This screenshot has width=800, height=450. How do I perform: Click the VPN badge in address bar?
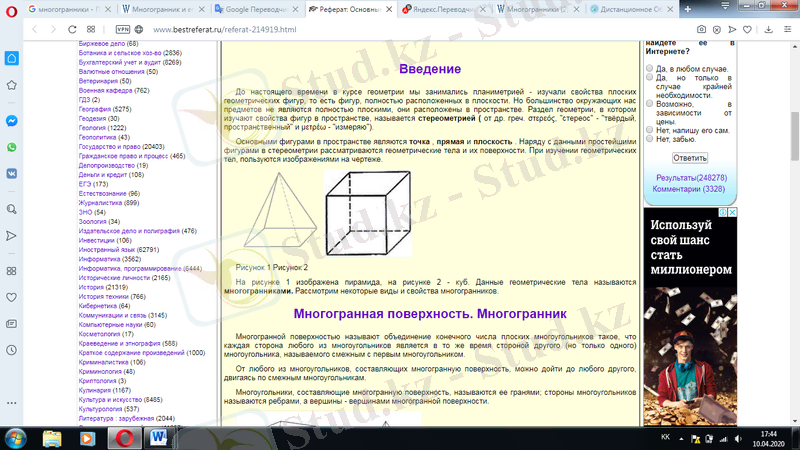(x=123, y=30)
